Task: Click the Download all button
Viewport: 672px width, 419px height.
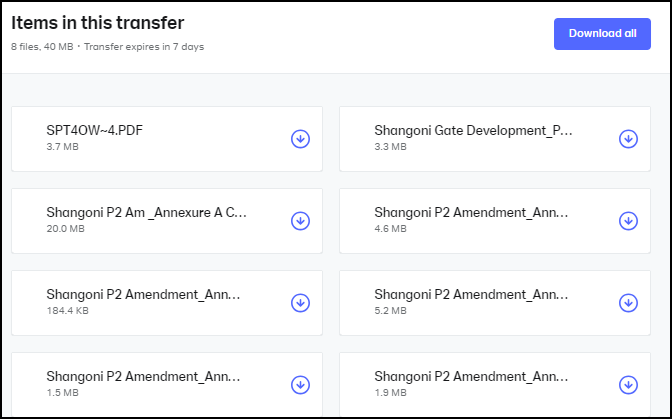Action: (602, 33)
